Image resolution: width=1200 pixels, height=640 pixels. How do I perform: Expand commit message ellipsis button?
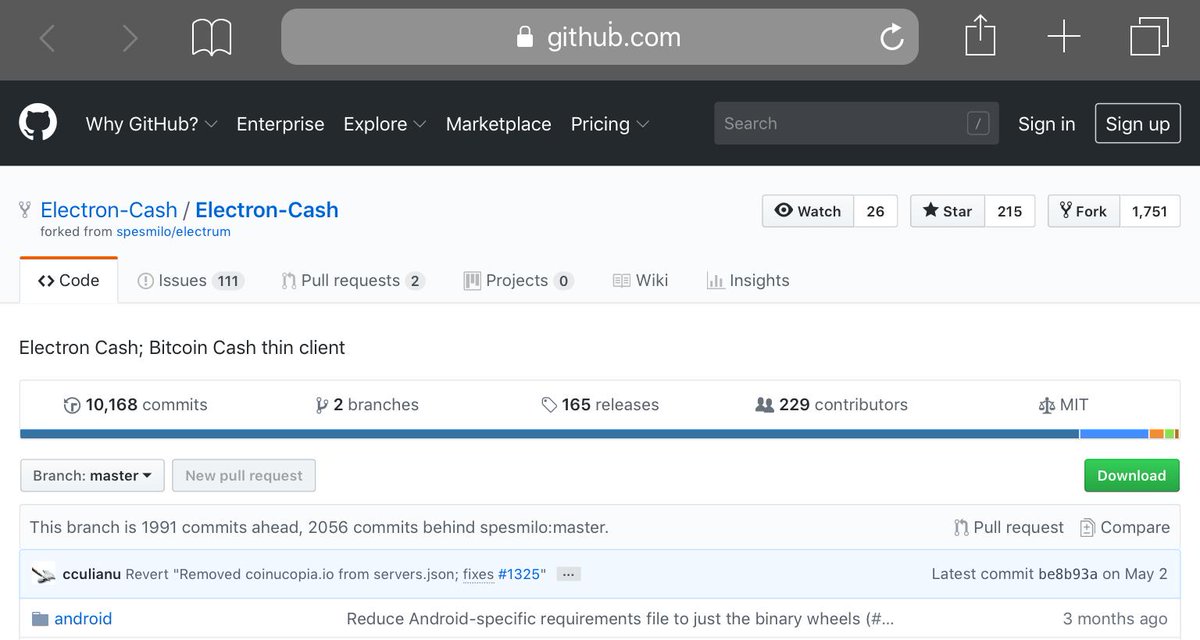tap(569, 574)
